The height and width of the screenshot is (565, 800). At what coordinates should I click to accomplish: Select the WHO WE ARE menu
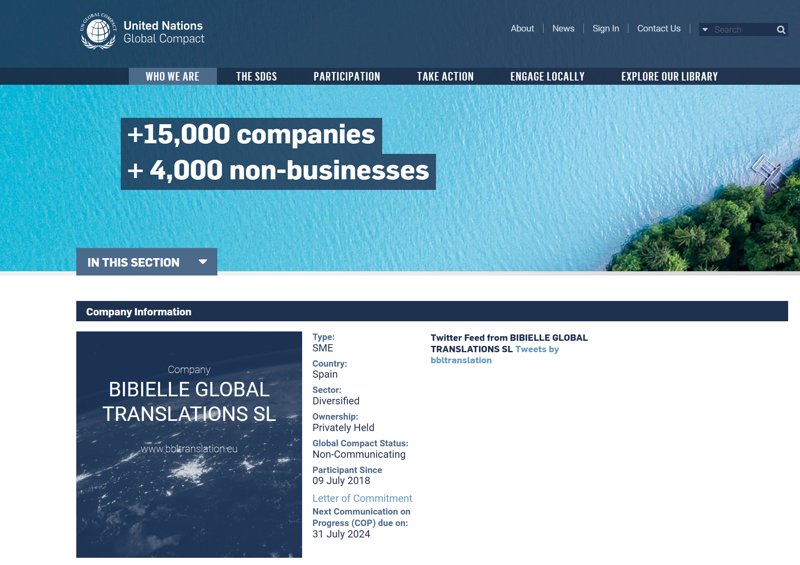point(172,76)
